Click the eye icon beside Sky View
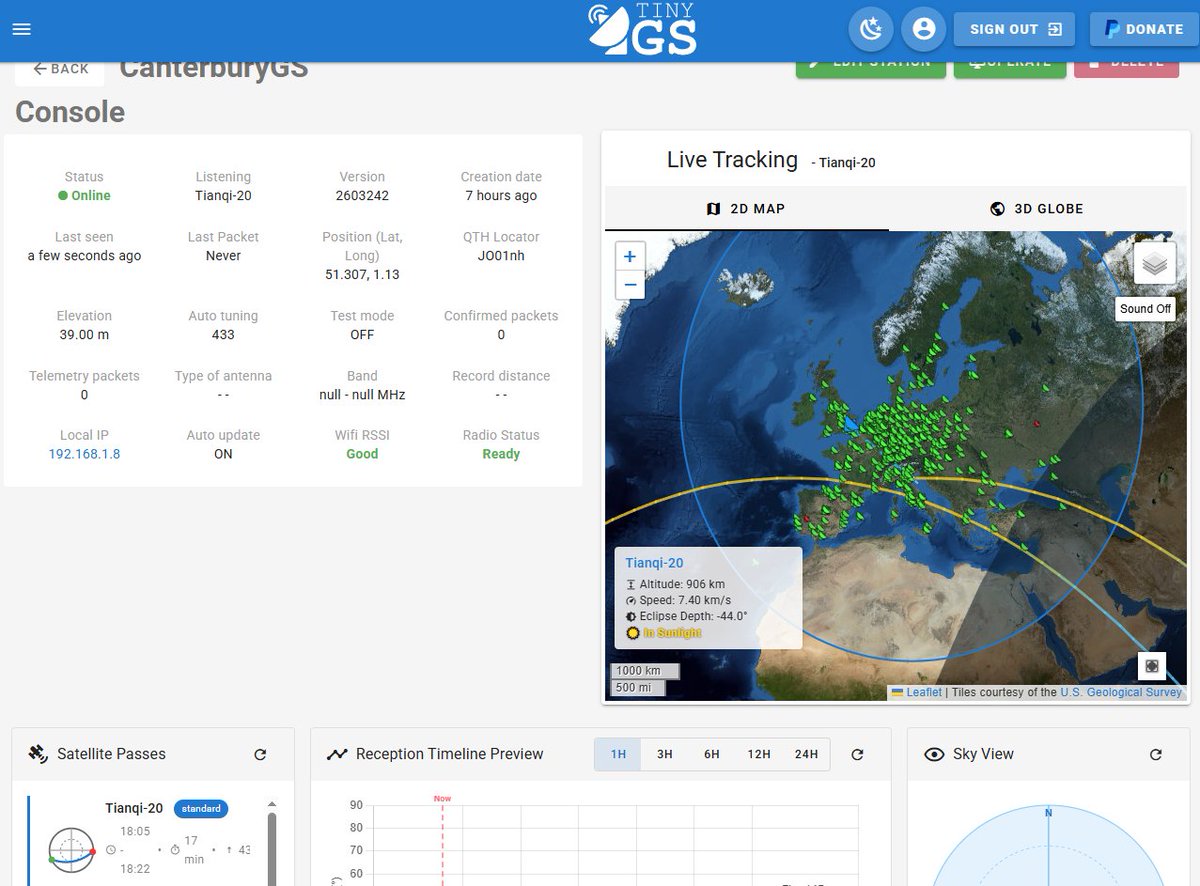Image resolution: width=1200 pixels, height=886 pixels. (934, 754)
